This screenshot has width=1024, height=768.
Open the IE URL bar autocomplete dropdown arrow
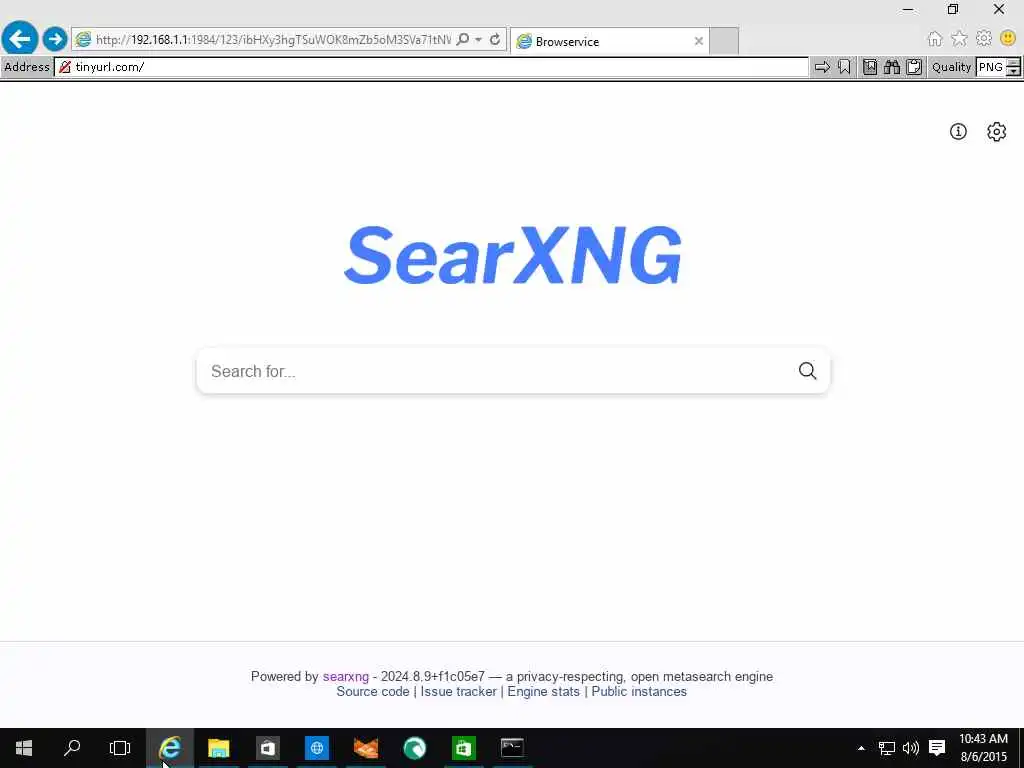pos(479,39)
